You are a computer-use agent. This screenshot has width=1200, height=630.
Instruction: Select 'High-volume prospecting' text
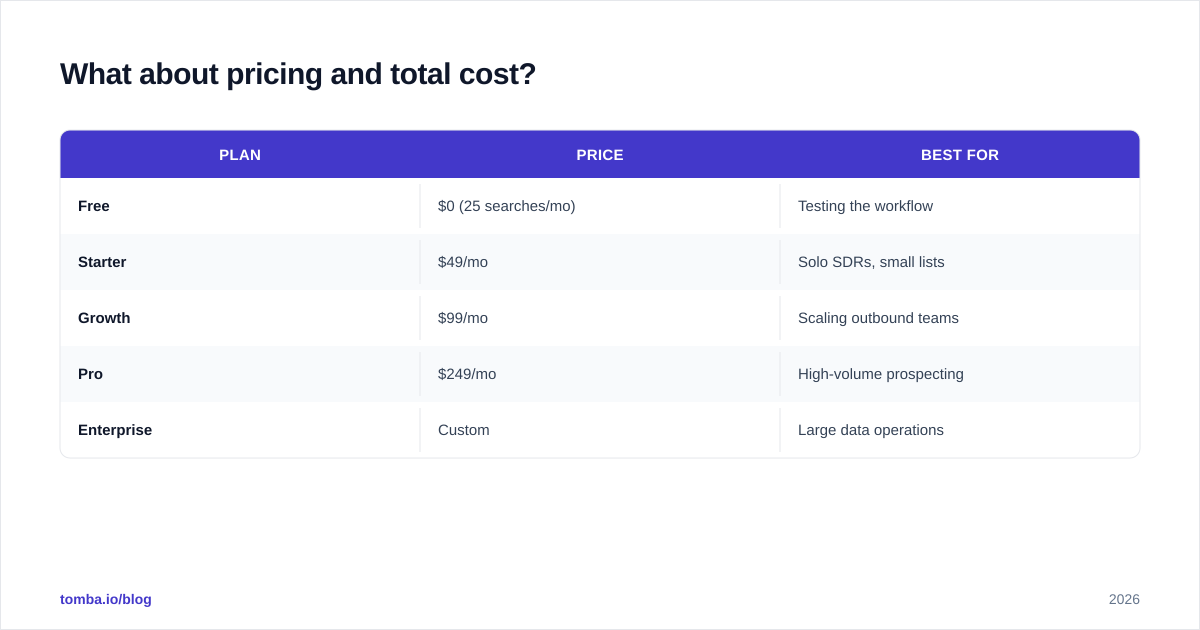881,374
